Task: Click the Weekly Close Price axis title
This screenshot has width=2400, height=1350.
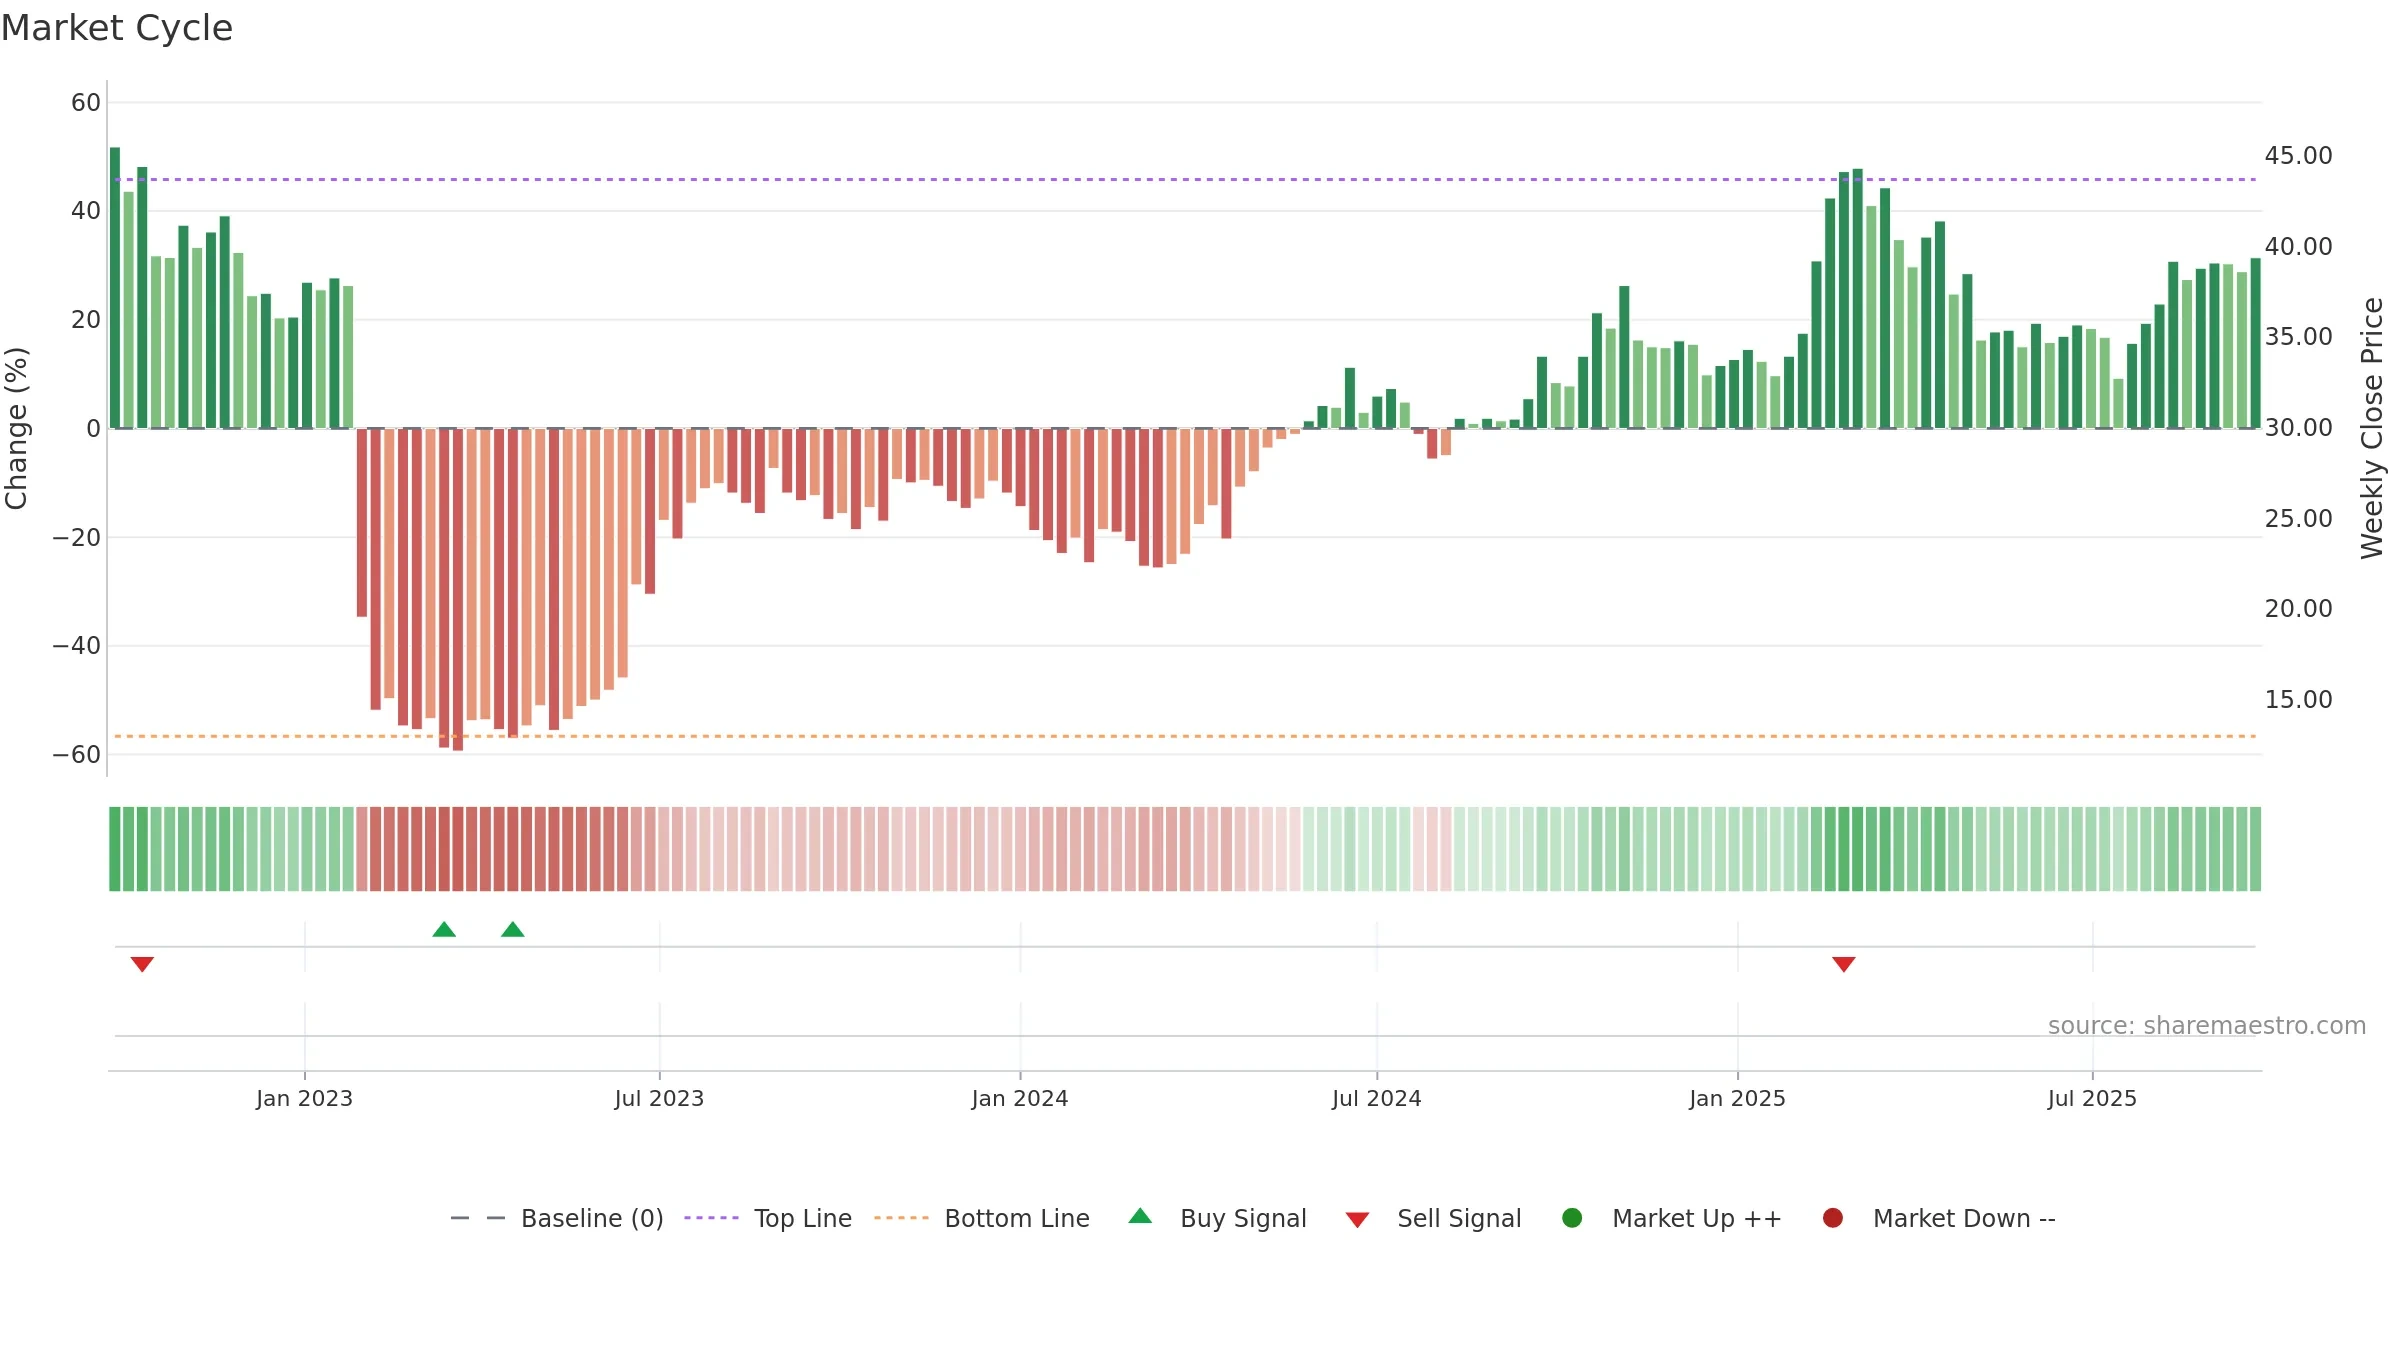Action: [2372, 428]
